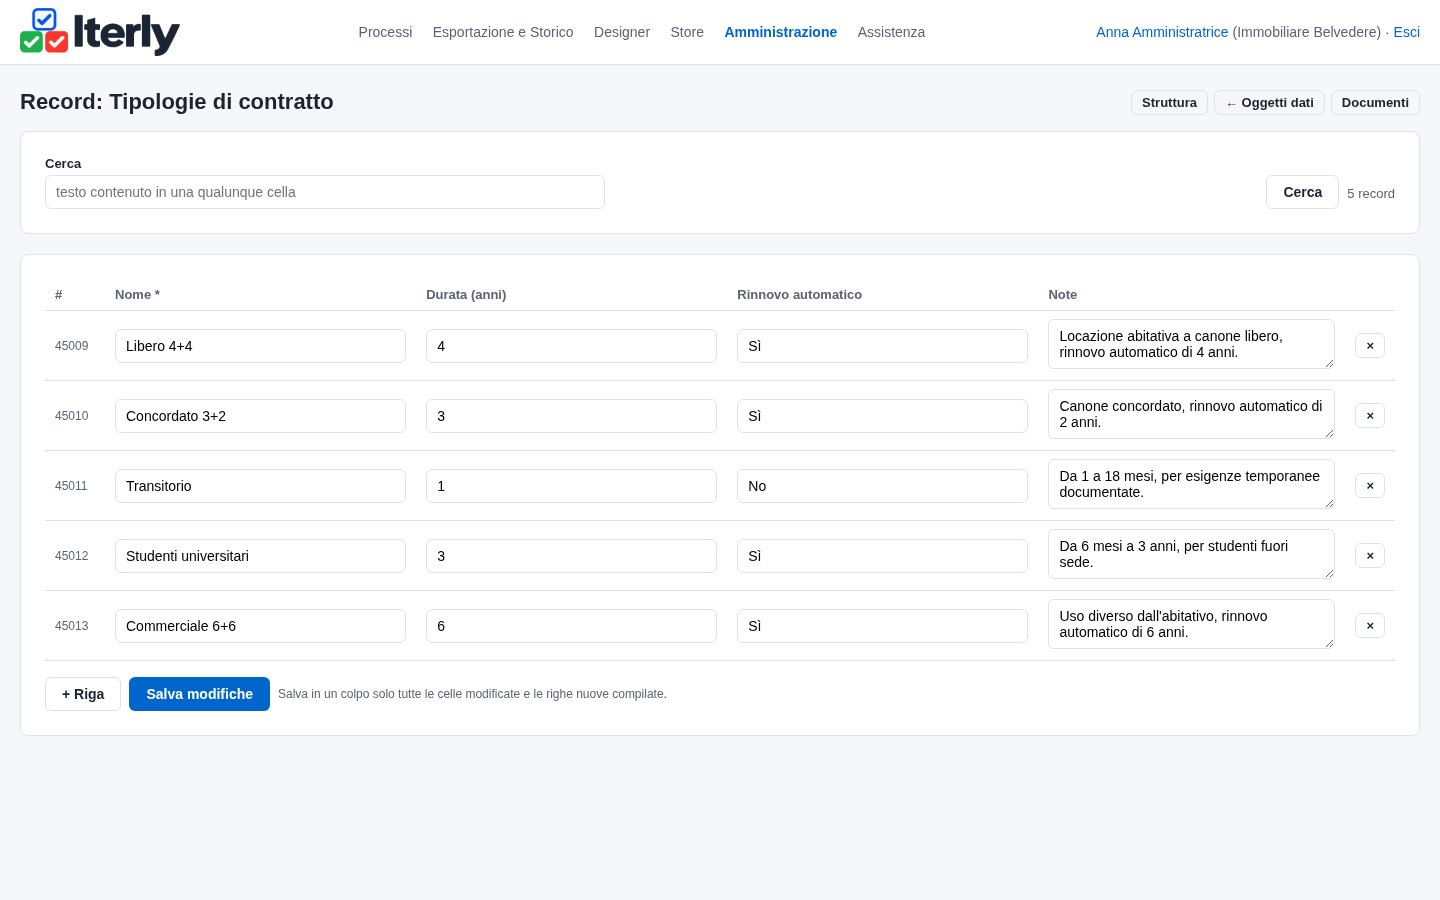The image size is (1440, 900).
Task: Edit the Studenti universitari name field
Action: pyautogui.click(x=260, y=556)
